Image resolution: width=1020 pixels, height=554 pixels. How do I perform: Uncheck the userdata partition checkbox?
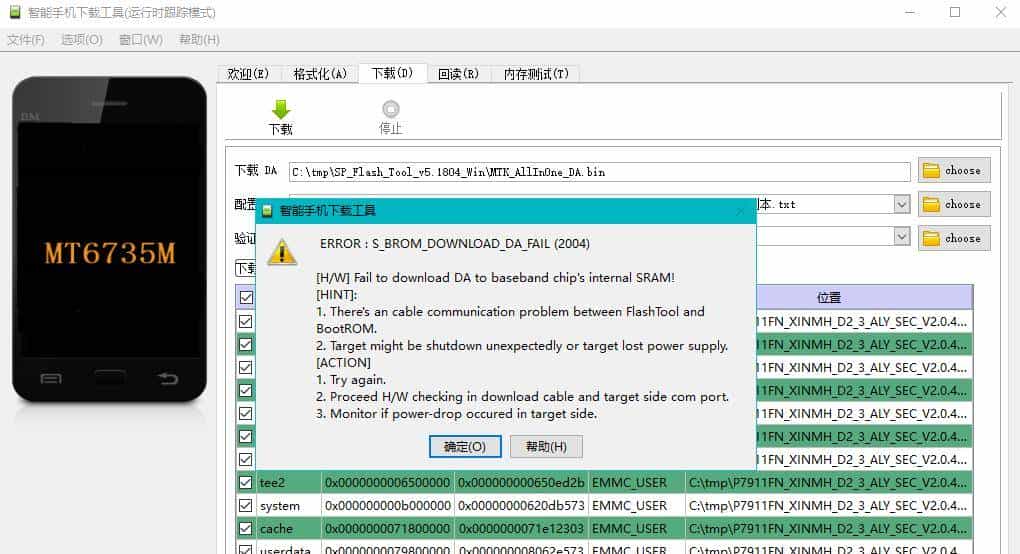[x=245, y=549]
